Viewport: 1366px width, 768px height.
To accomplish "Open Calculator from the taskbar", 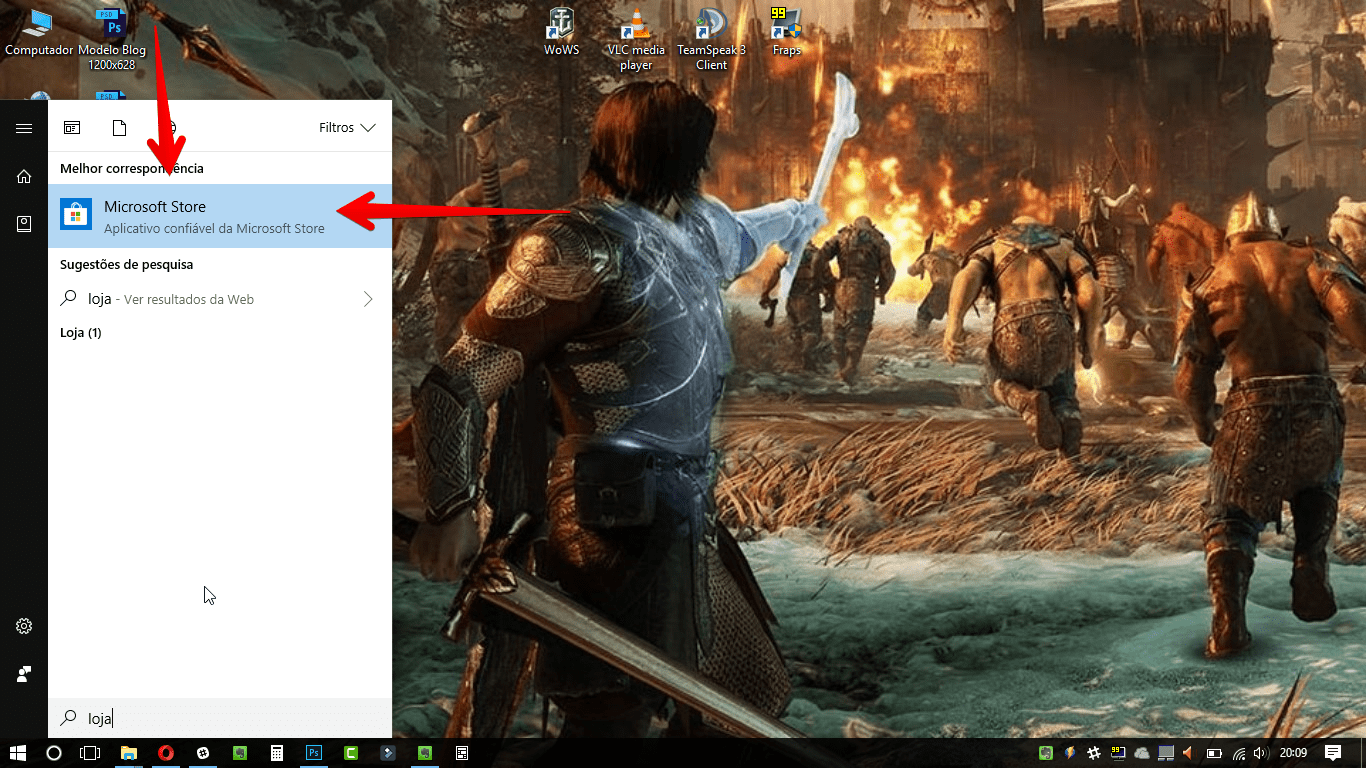I will click(277, 753).
